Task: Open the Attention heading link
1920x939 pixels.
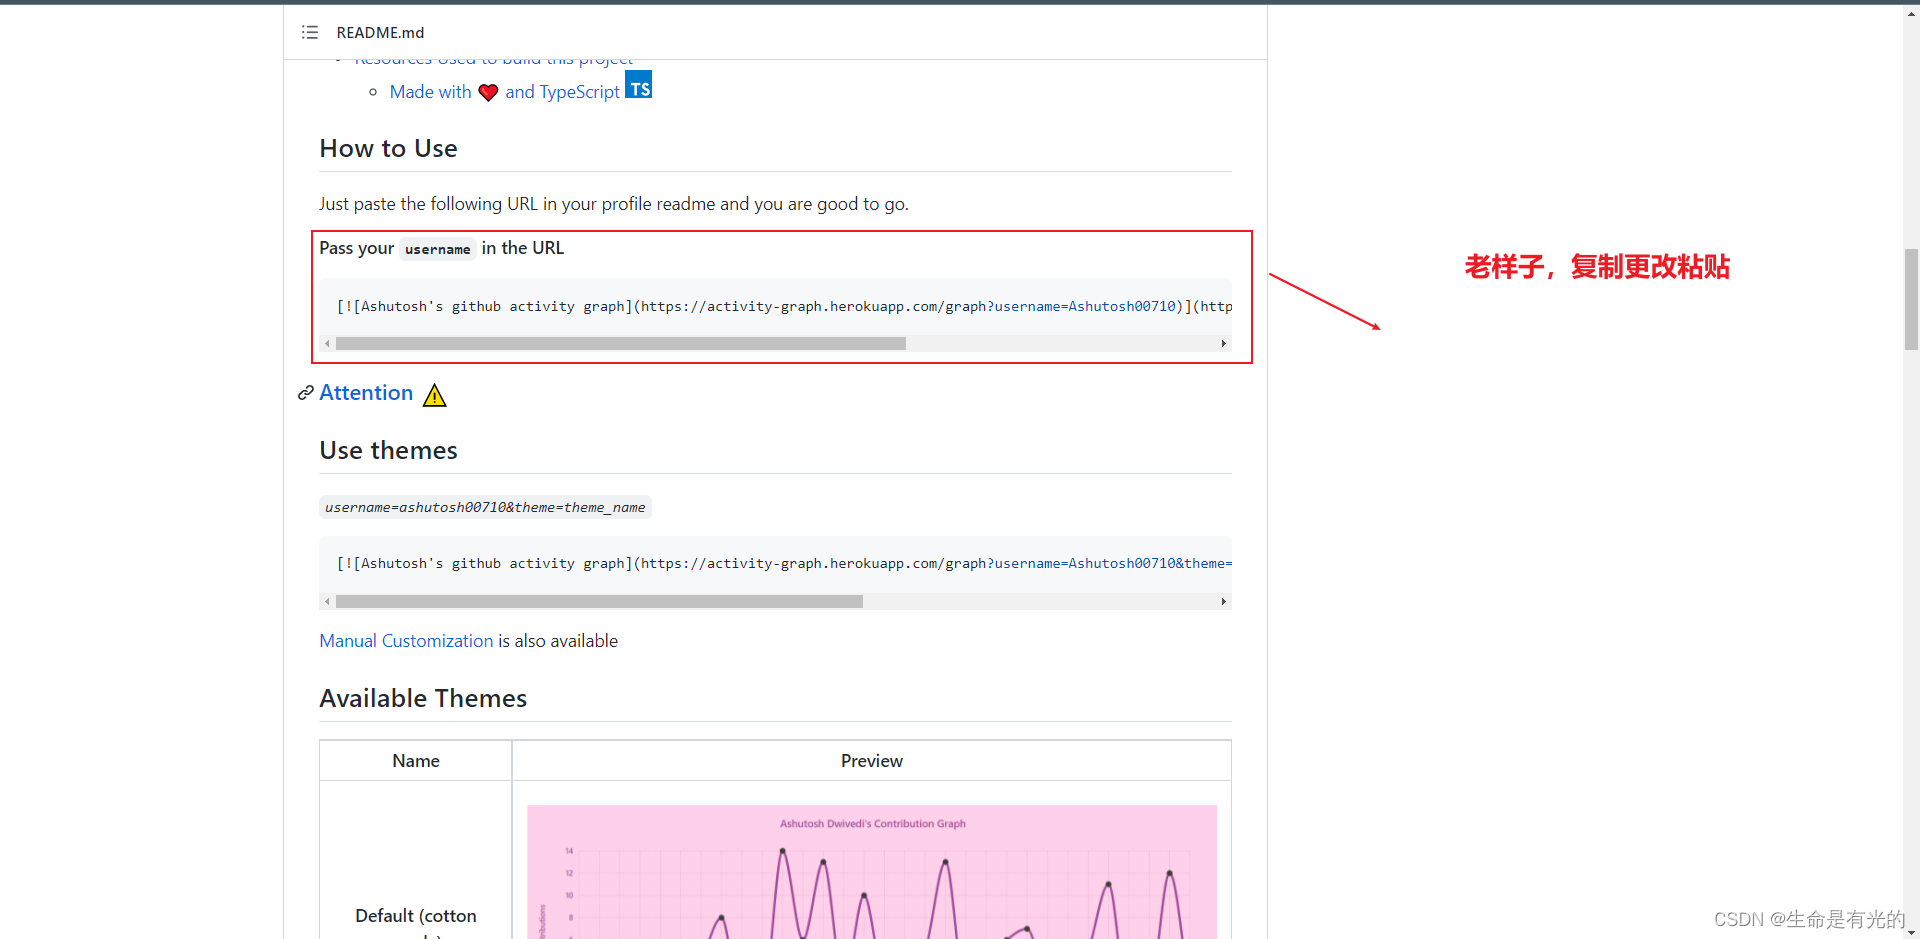Action: pyautogui.click(x=366, y=393)
